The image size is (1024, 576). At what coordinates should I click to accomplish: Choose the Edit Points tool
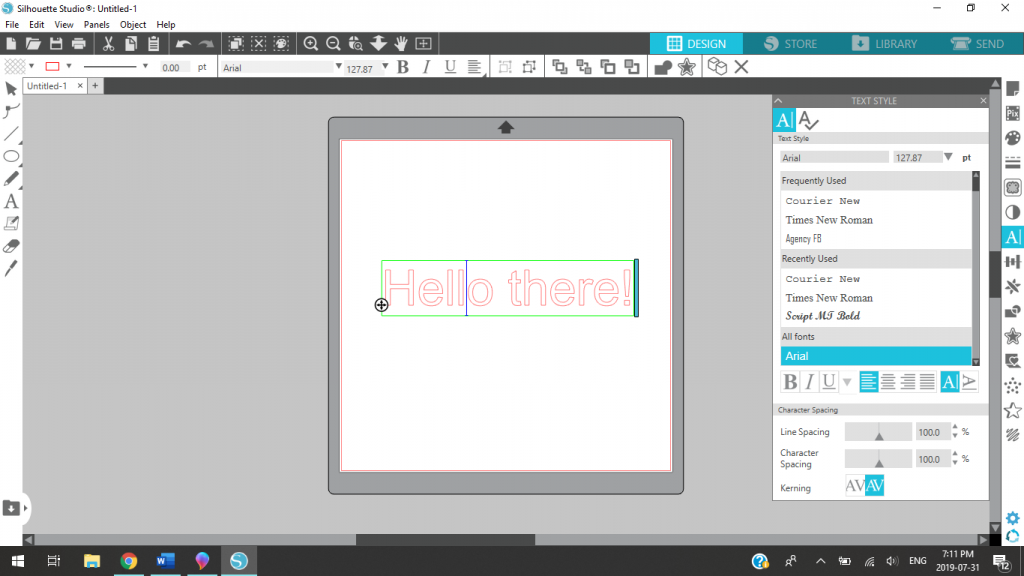tap(11, 111)
